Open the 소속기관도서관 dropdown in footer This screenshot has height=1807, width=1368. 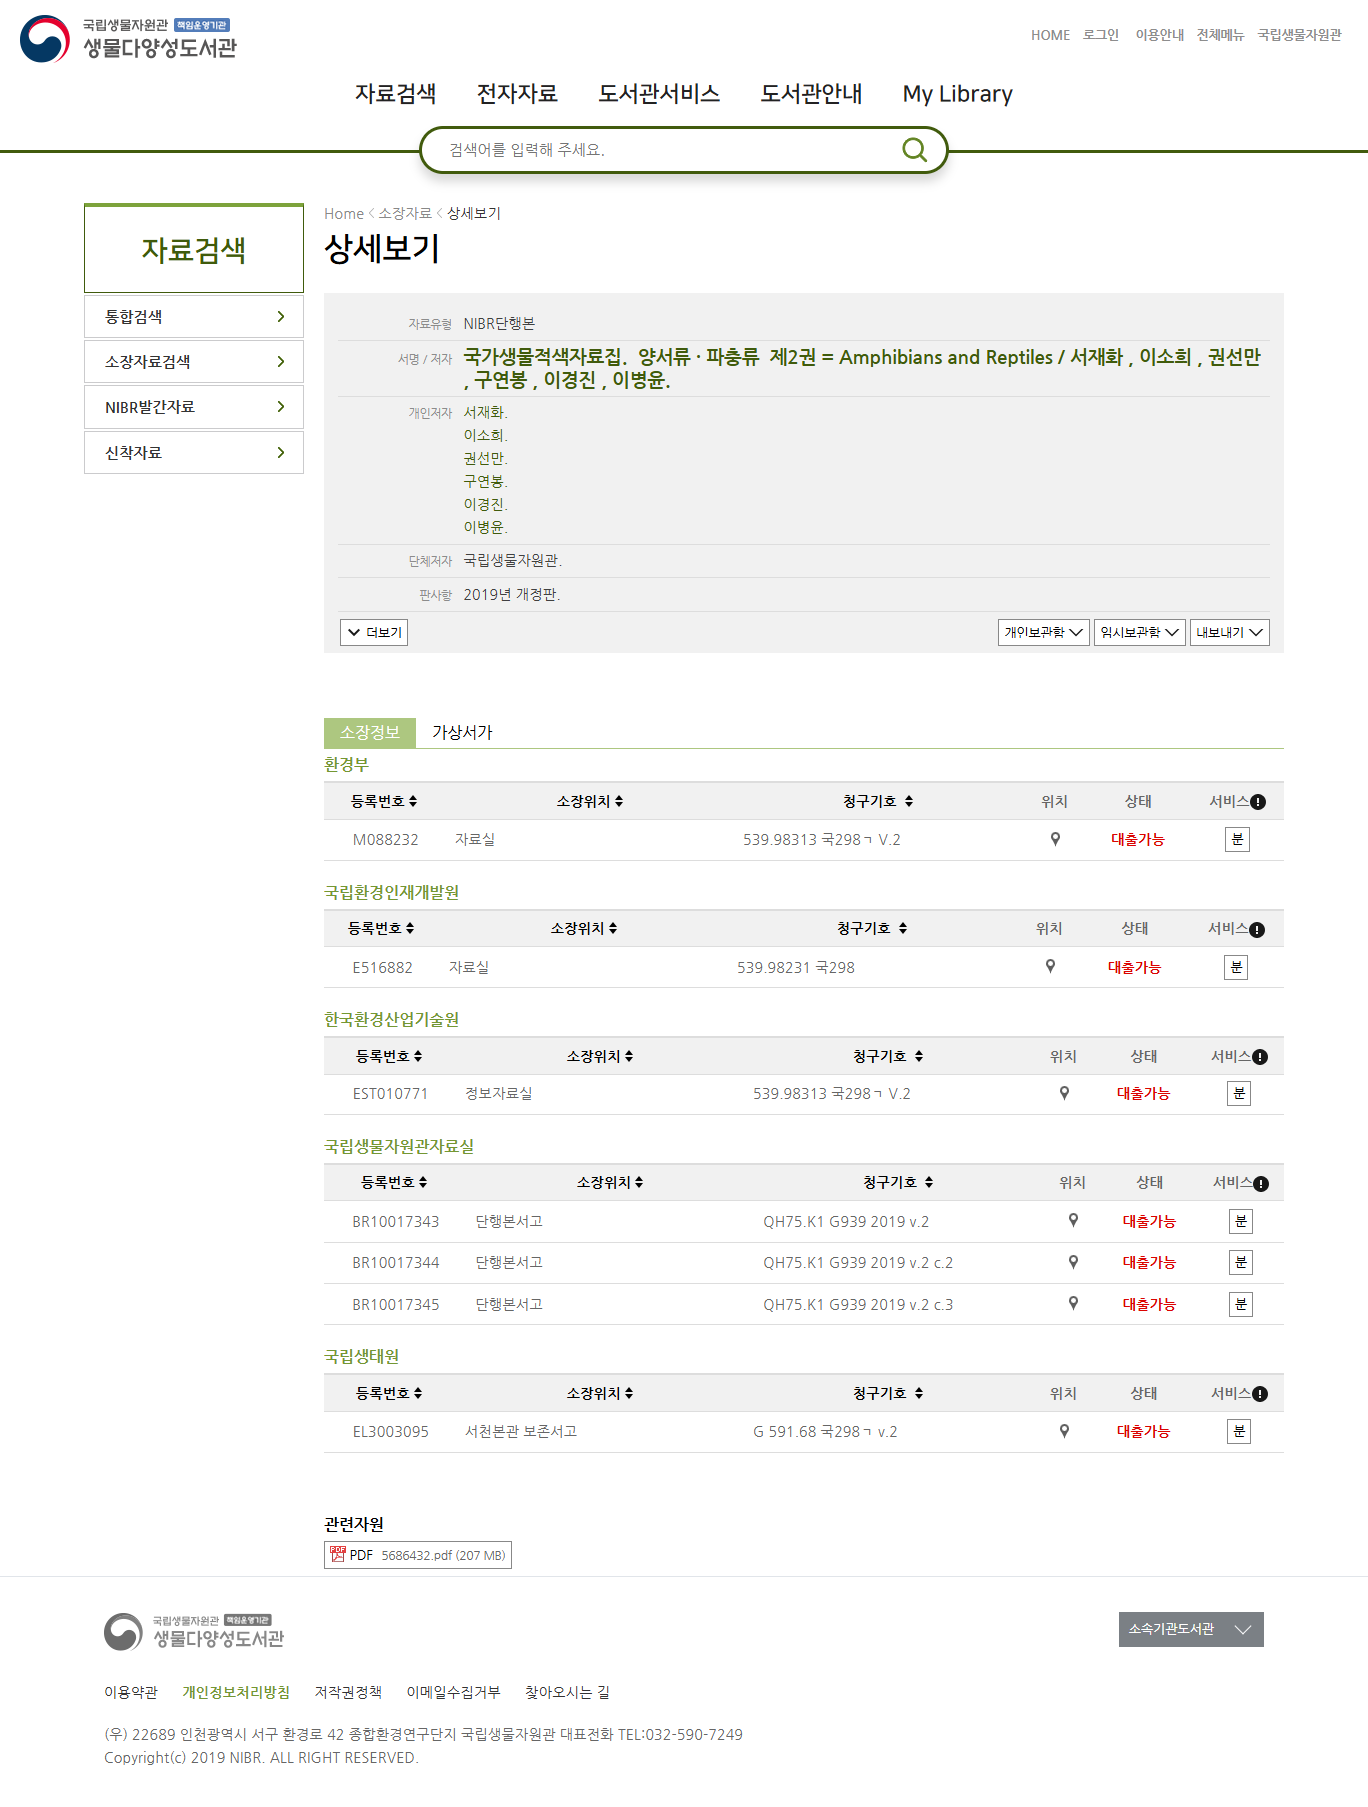(1190, 1629)
